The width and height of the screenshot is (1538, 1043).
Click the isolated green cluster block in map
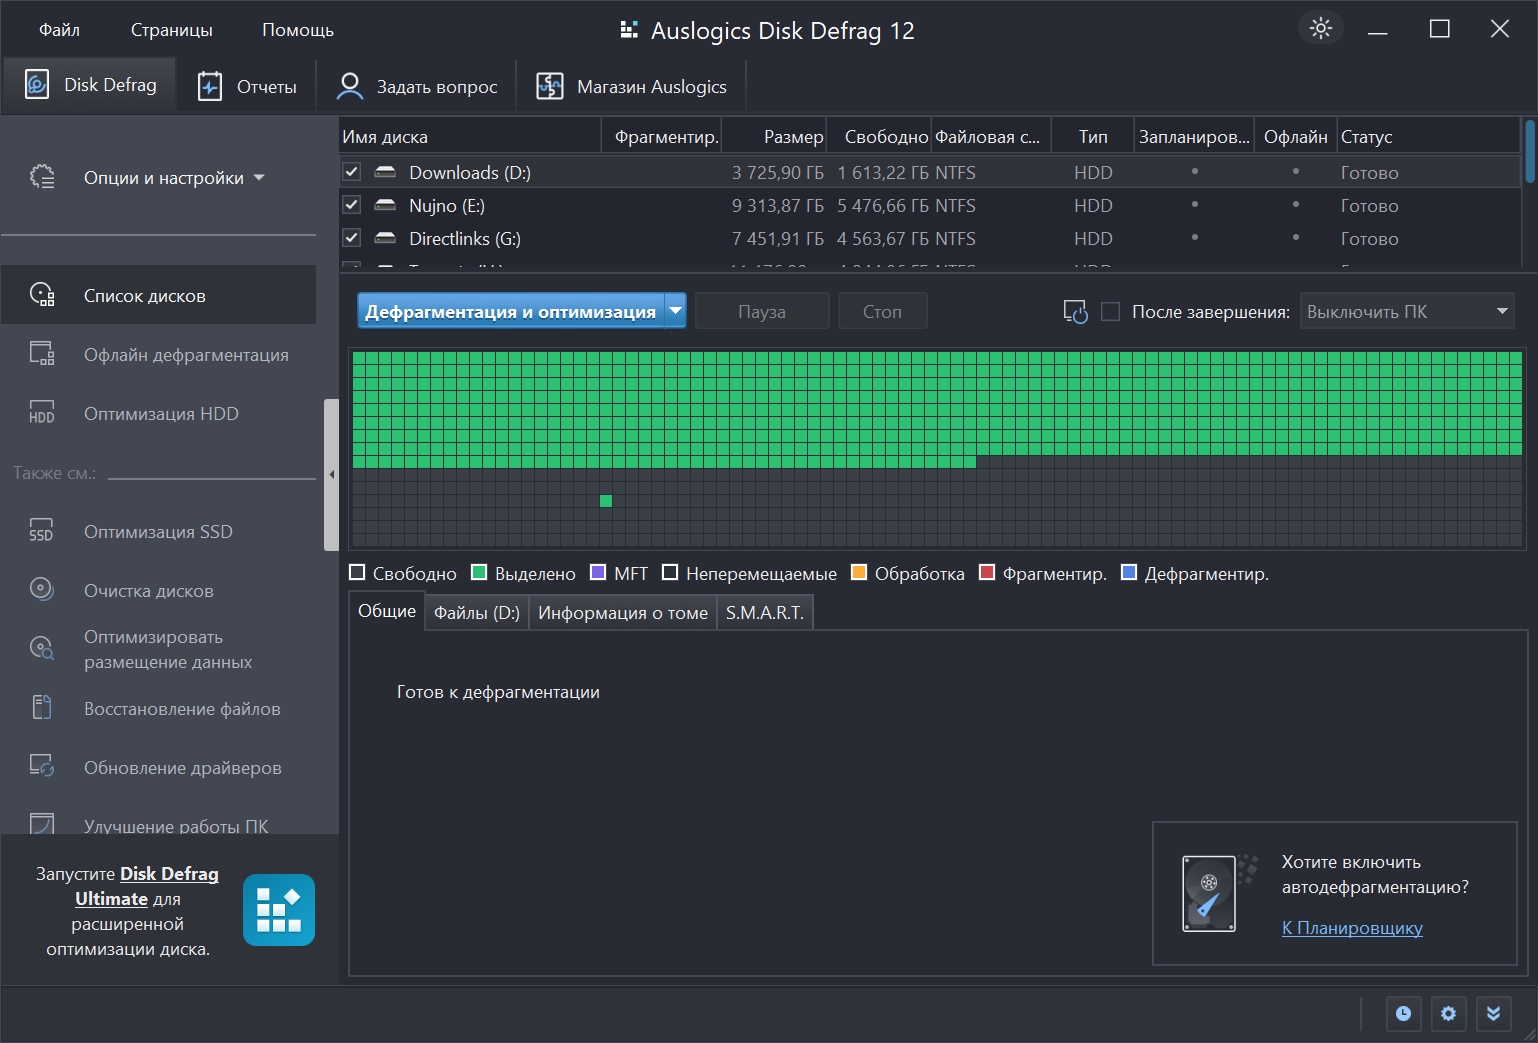tap(606, 501)
